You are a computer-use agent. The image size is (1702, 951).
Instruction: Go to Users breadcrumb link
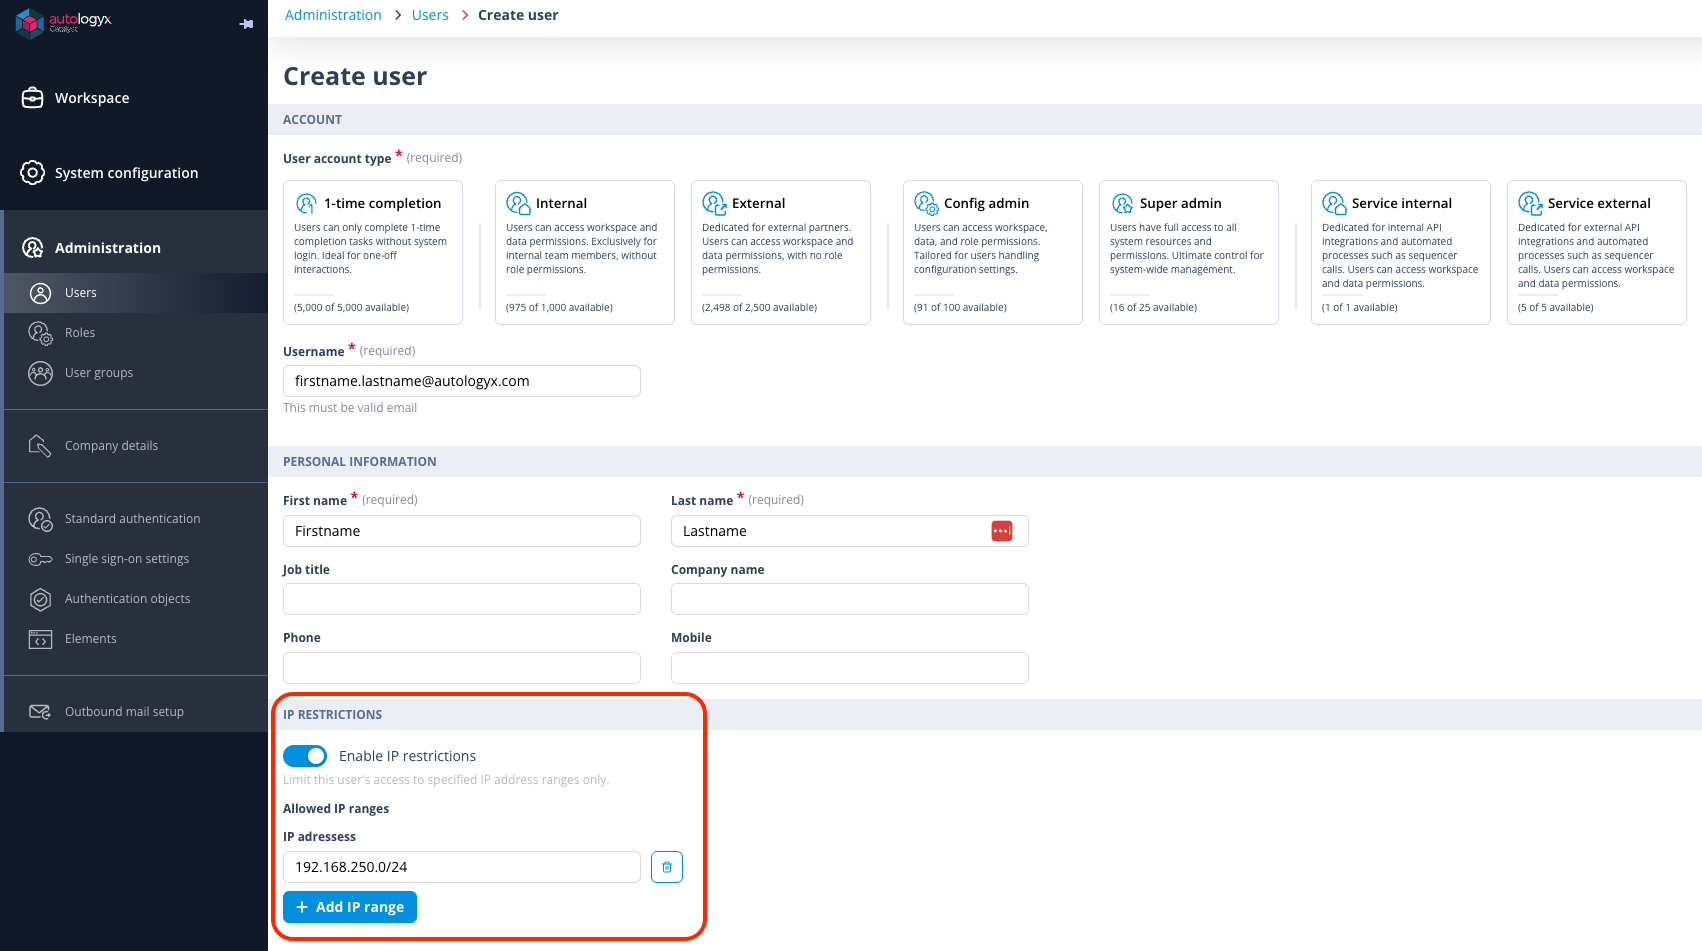430,15
